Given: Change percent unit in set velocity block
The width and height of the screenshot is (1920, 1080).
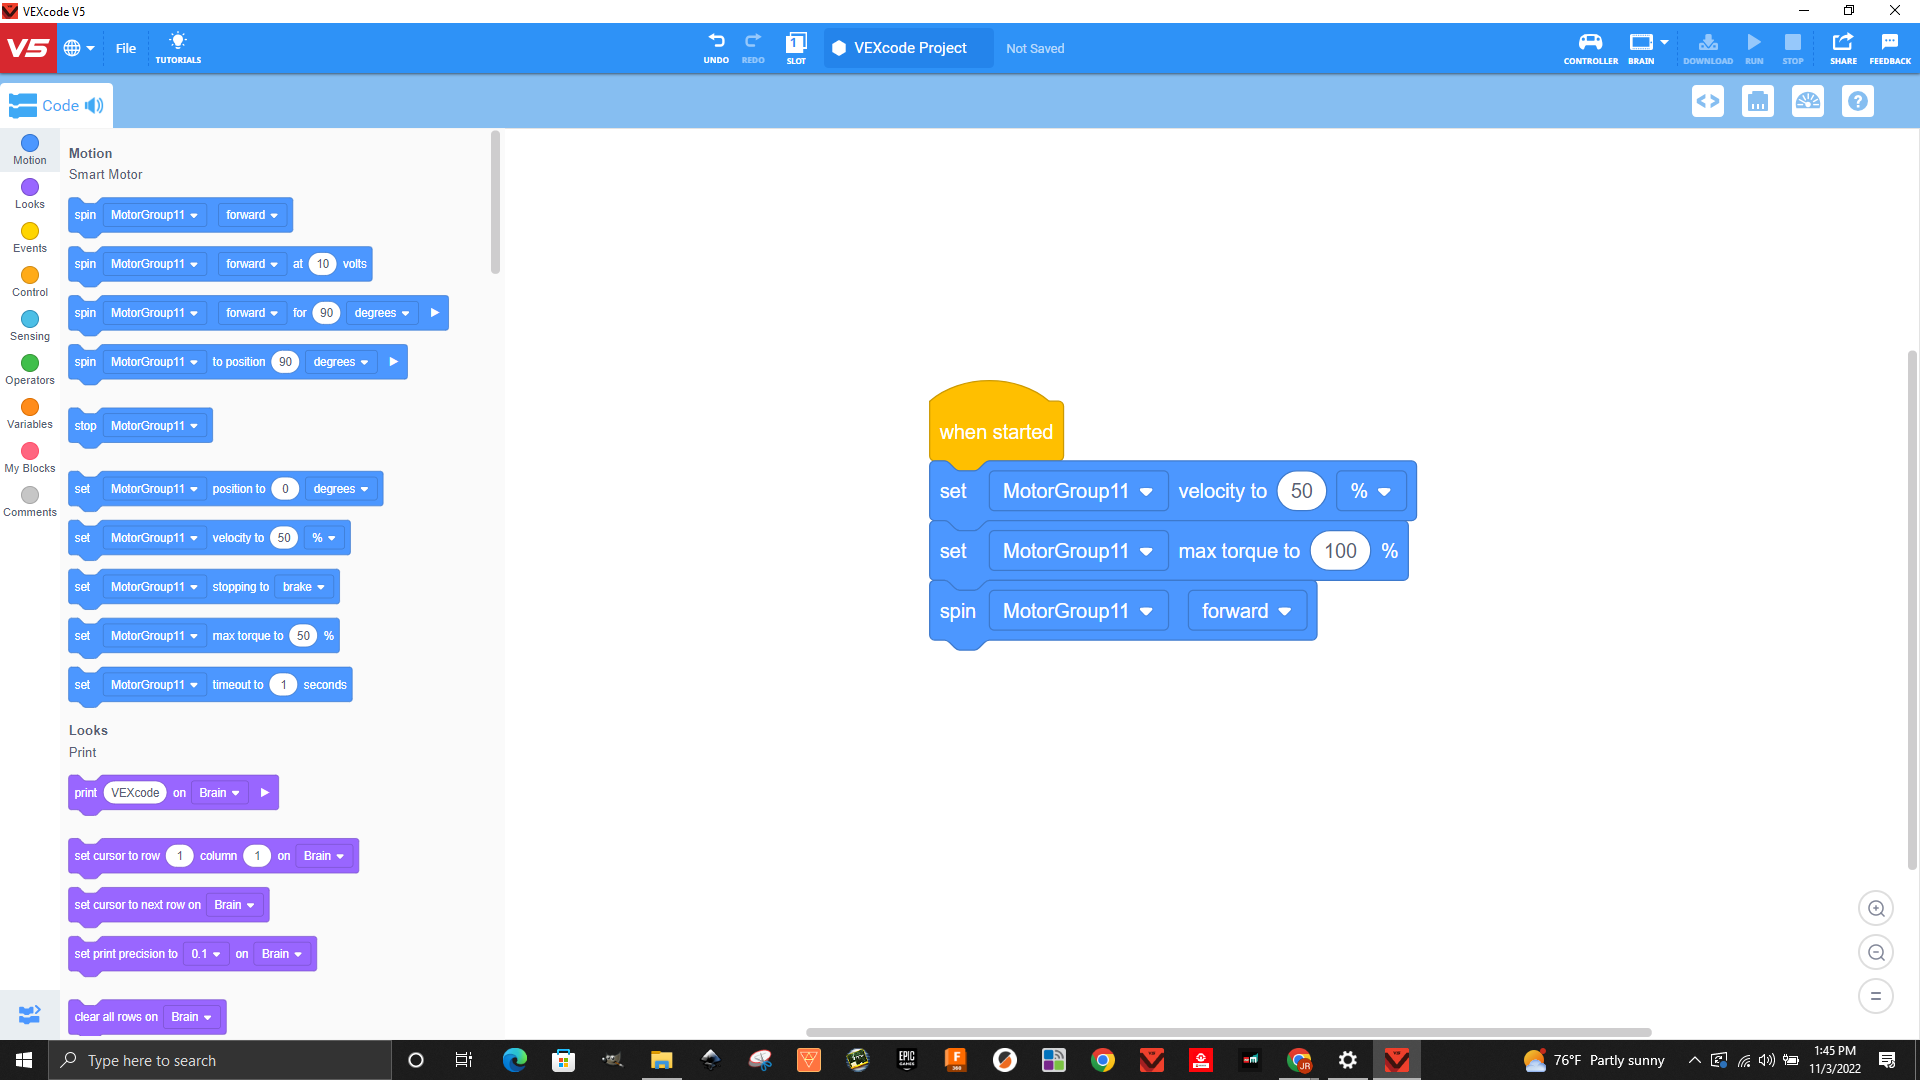Looking at the screenshot, I should click(1371, 491).
